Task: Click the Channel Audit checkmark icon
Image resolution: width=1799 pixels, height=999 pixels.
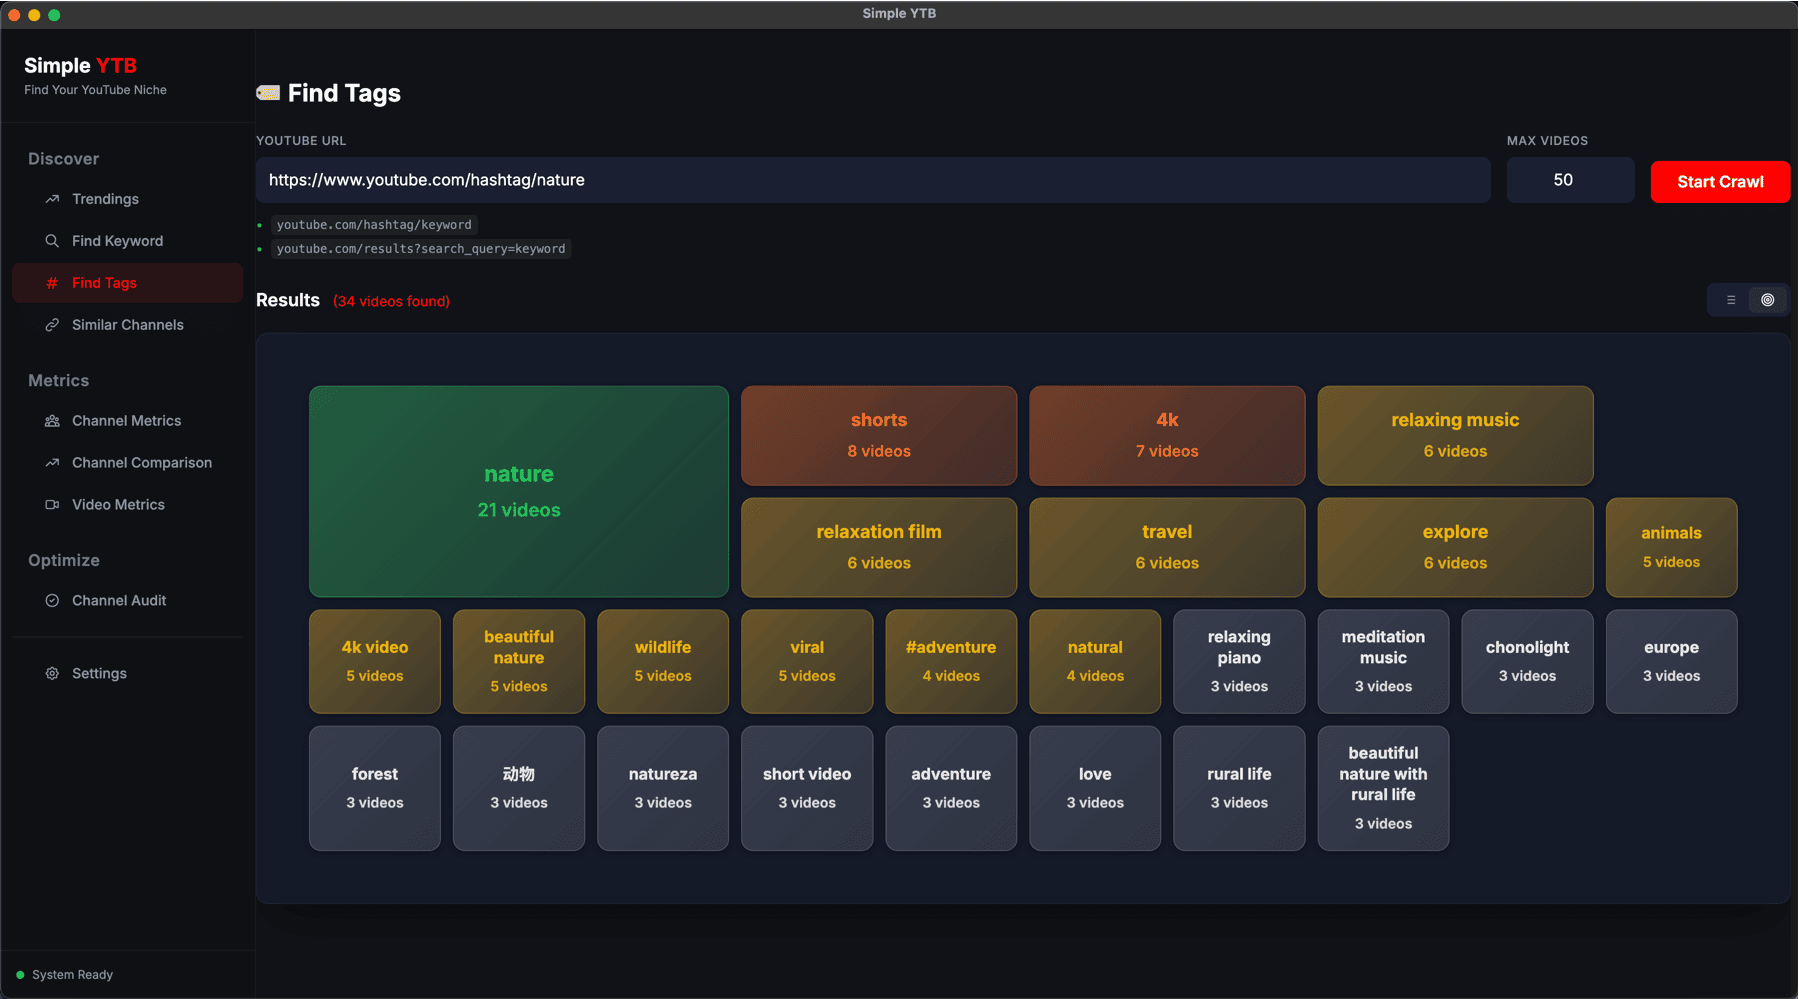Action: [52, 601]
